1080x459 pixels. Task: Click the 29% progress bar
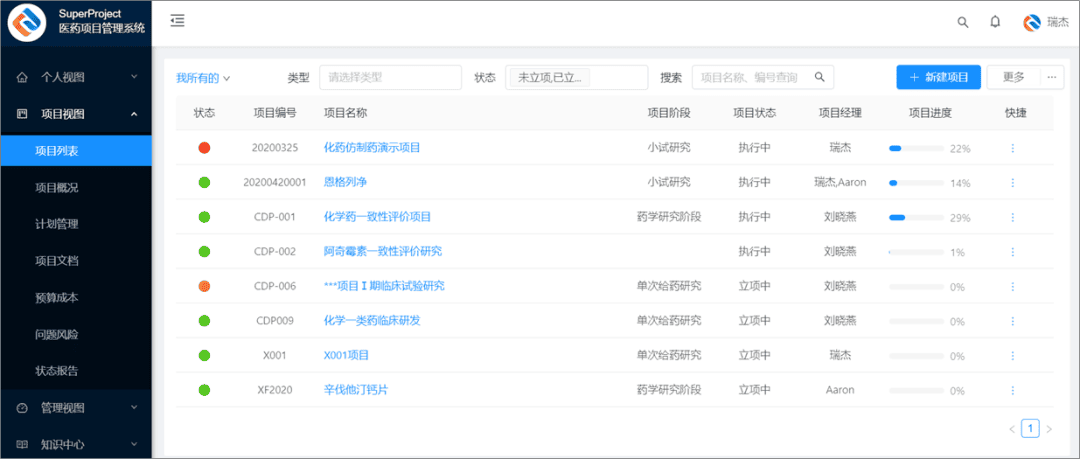(916, 217)
